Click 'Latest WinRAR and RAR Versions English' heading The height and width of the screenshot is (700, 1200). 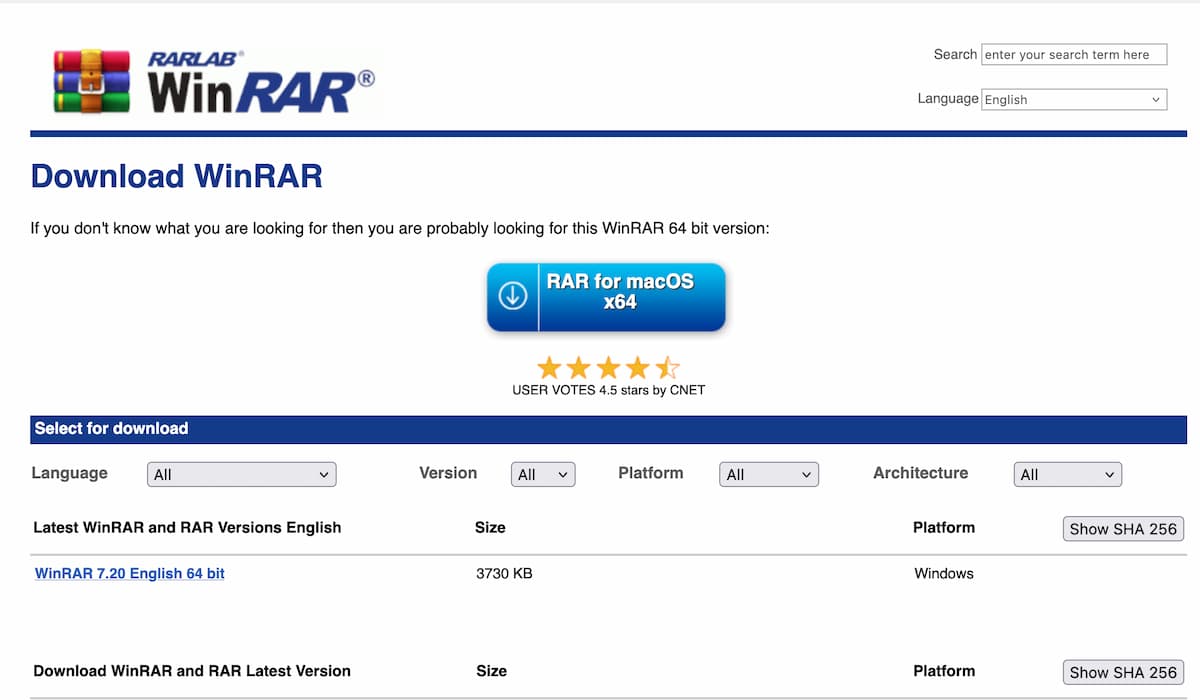coord(187,527)
